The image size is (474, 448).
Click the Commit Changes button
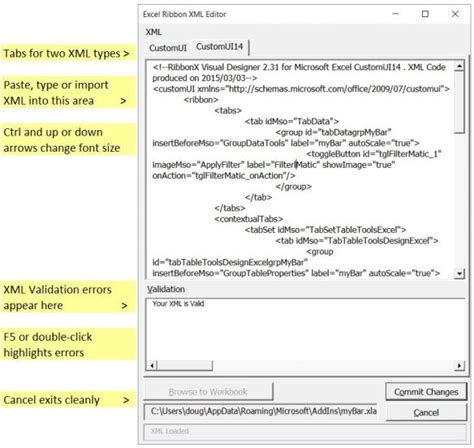click(x=426, y=392)
